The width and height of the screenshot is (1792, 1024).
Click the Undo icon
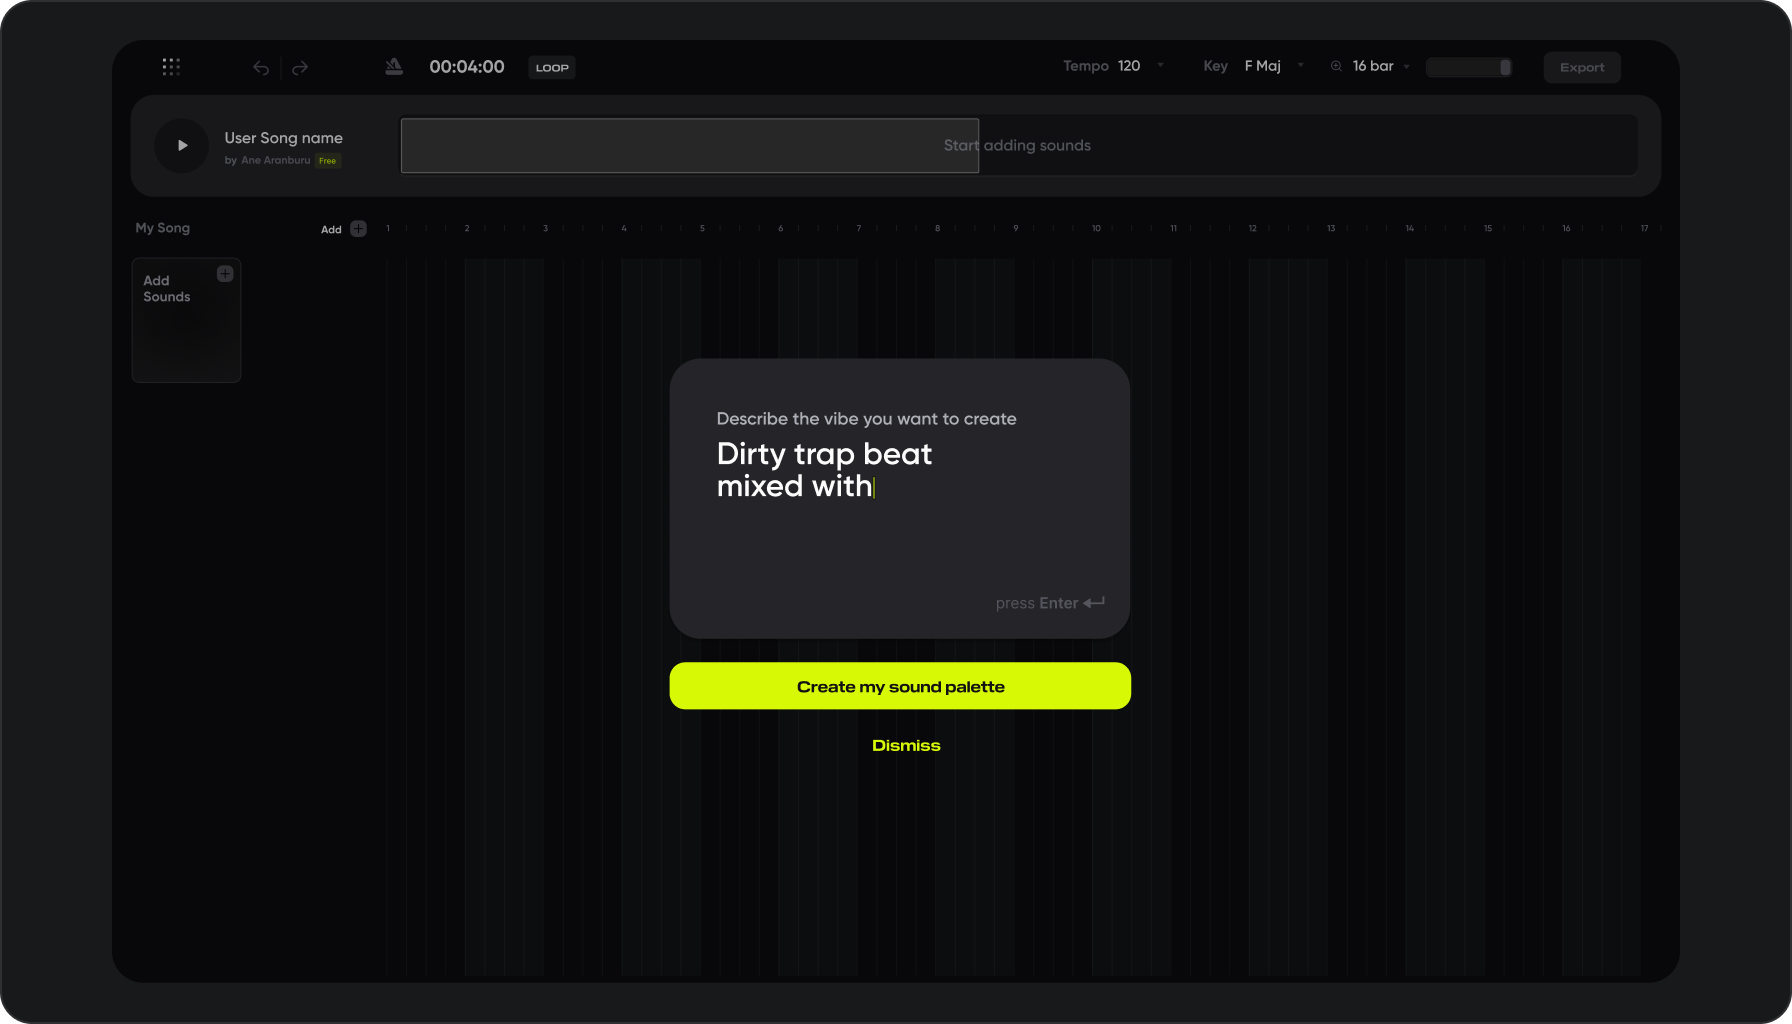click(261, 67)
